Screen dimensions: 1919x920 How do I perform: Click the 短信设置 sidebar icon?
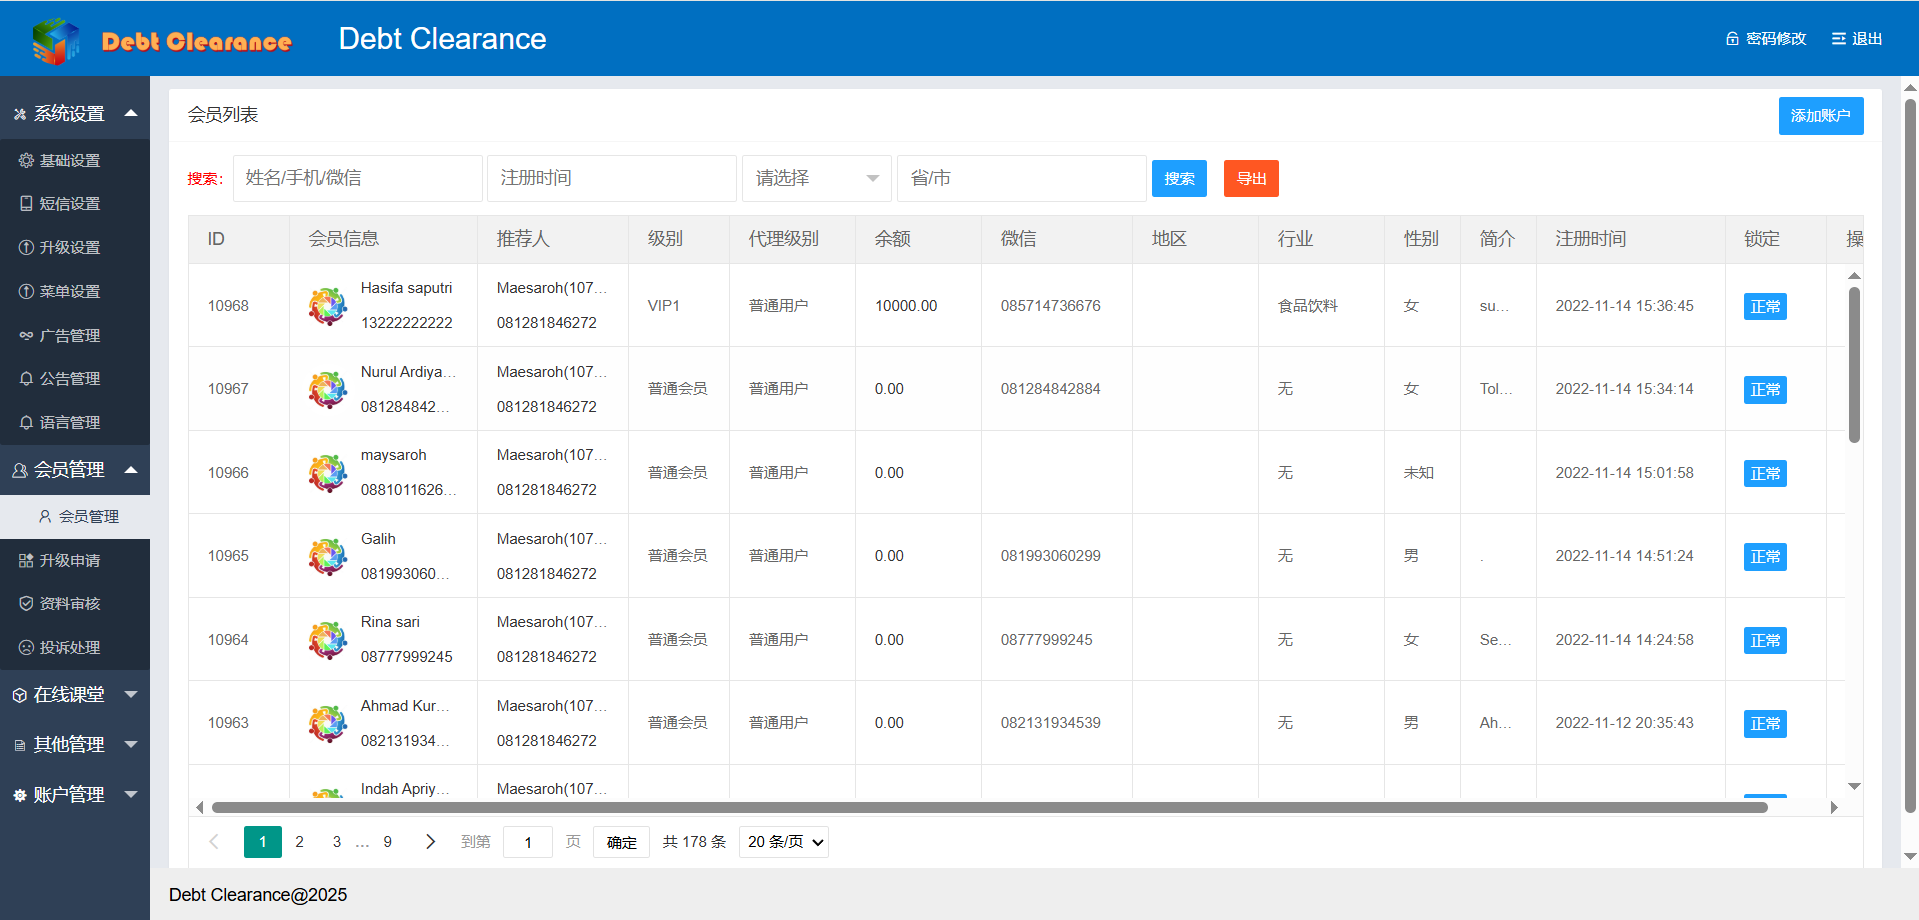26,204
